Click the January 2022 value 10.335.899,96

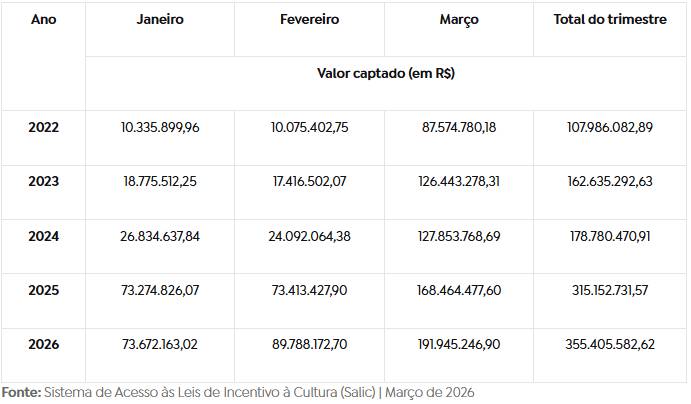tap(160, 127)
